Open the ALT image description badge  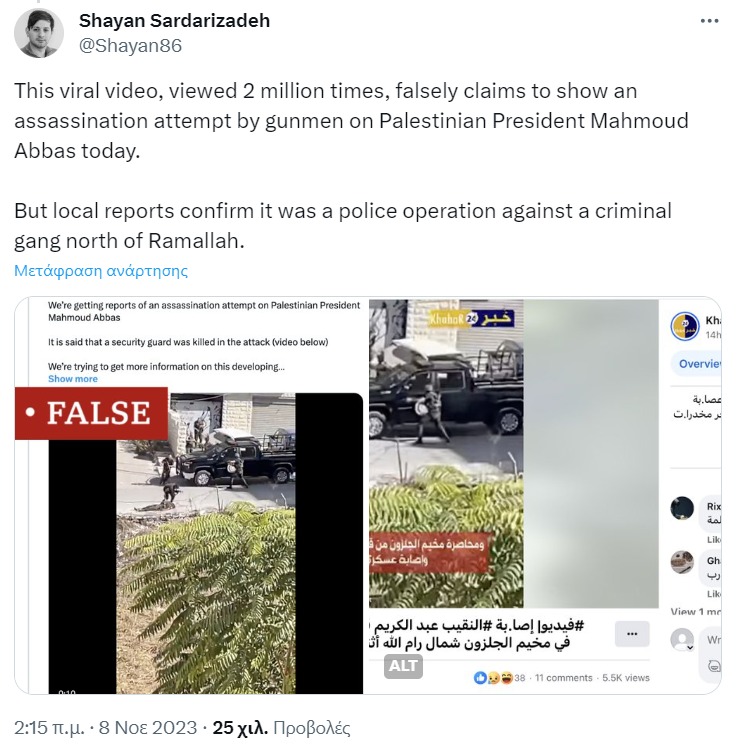point(403,666)
